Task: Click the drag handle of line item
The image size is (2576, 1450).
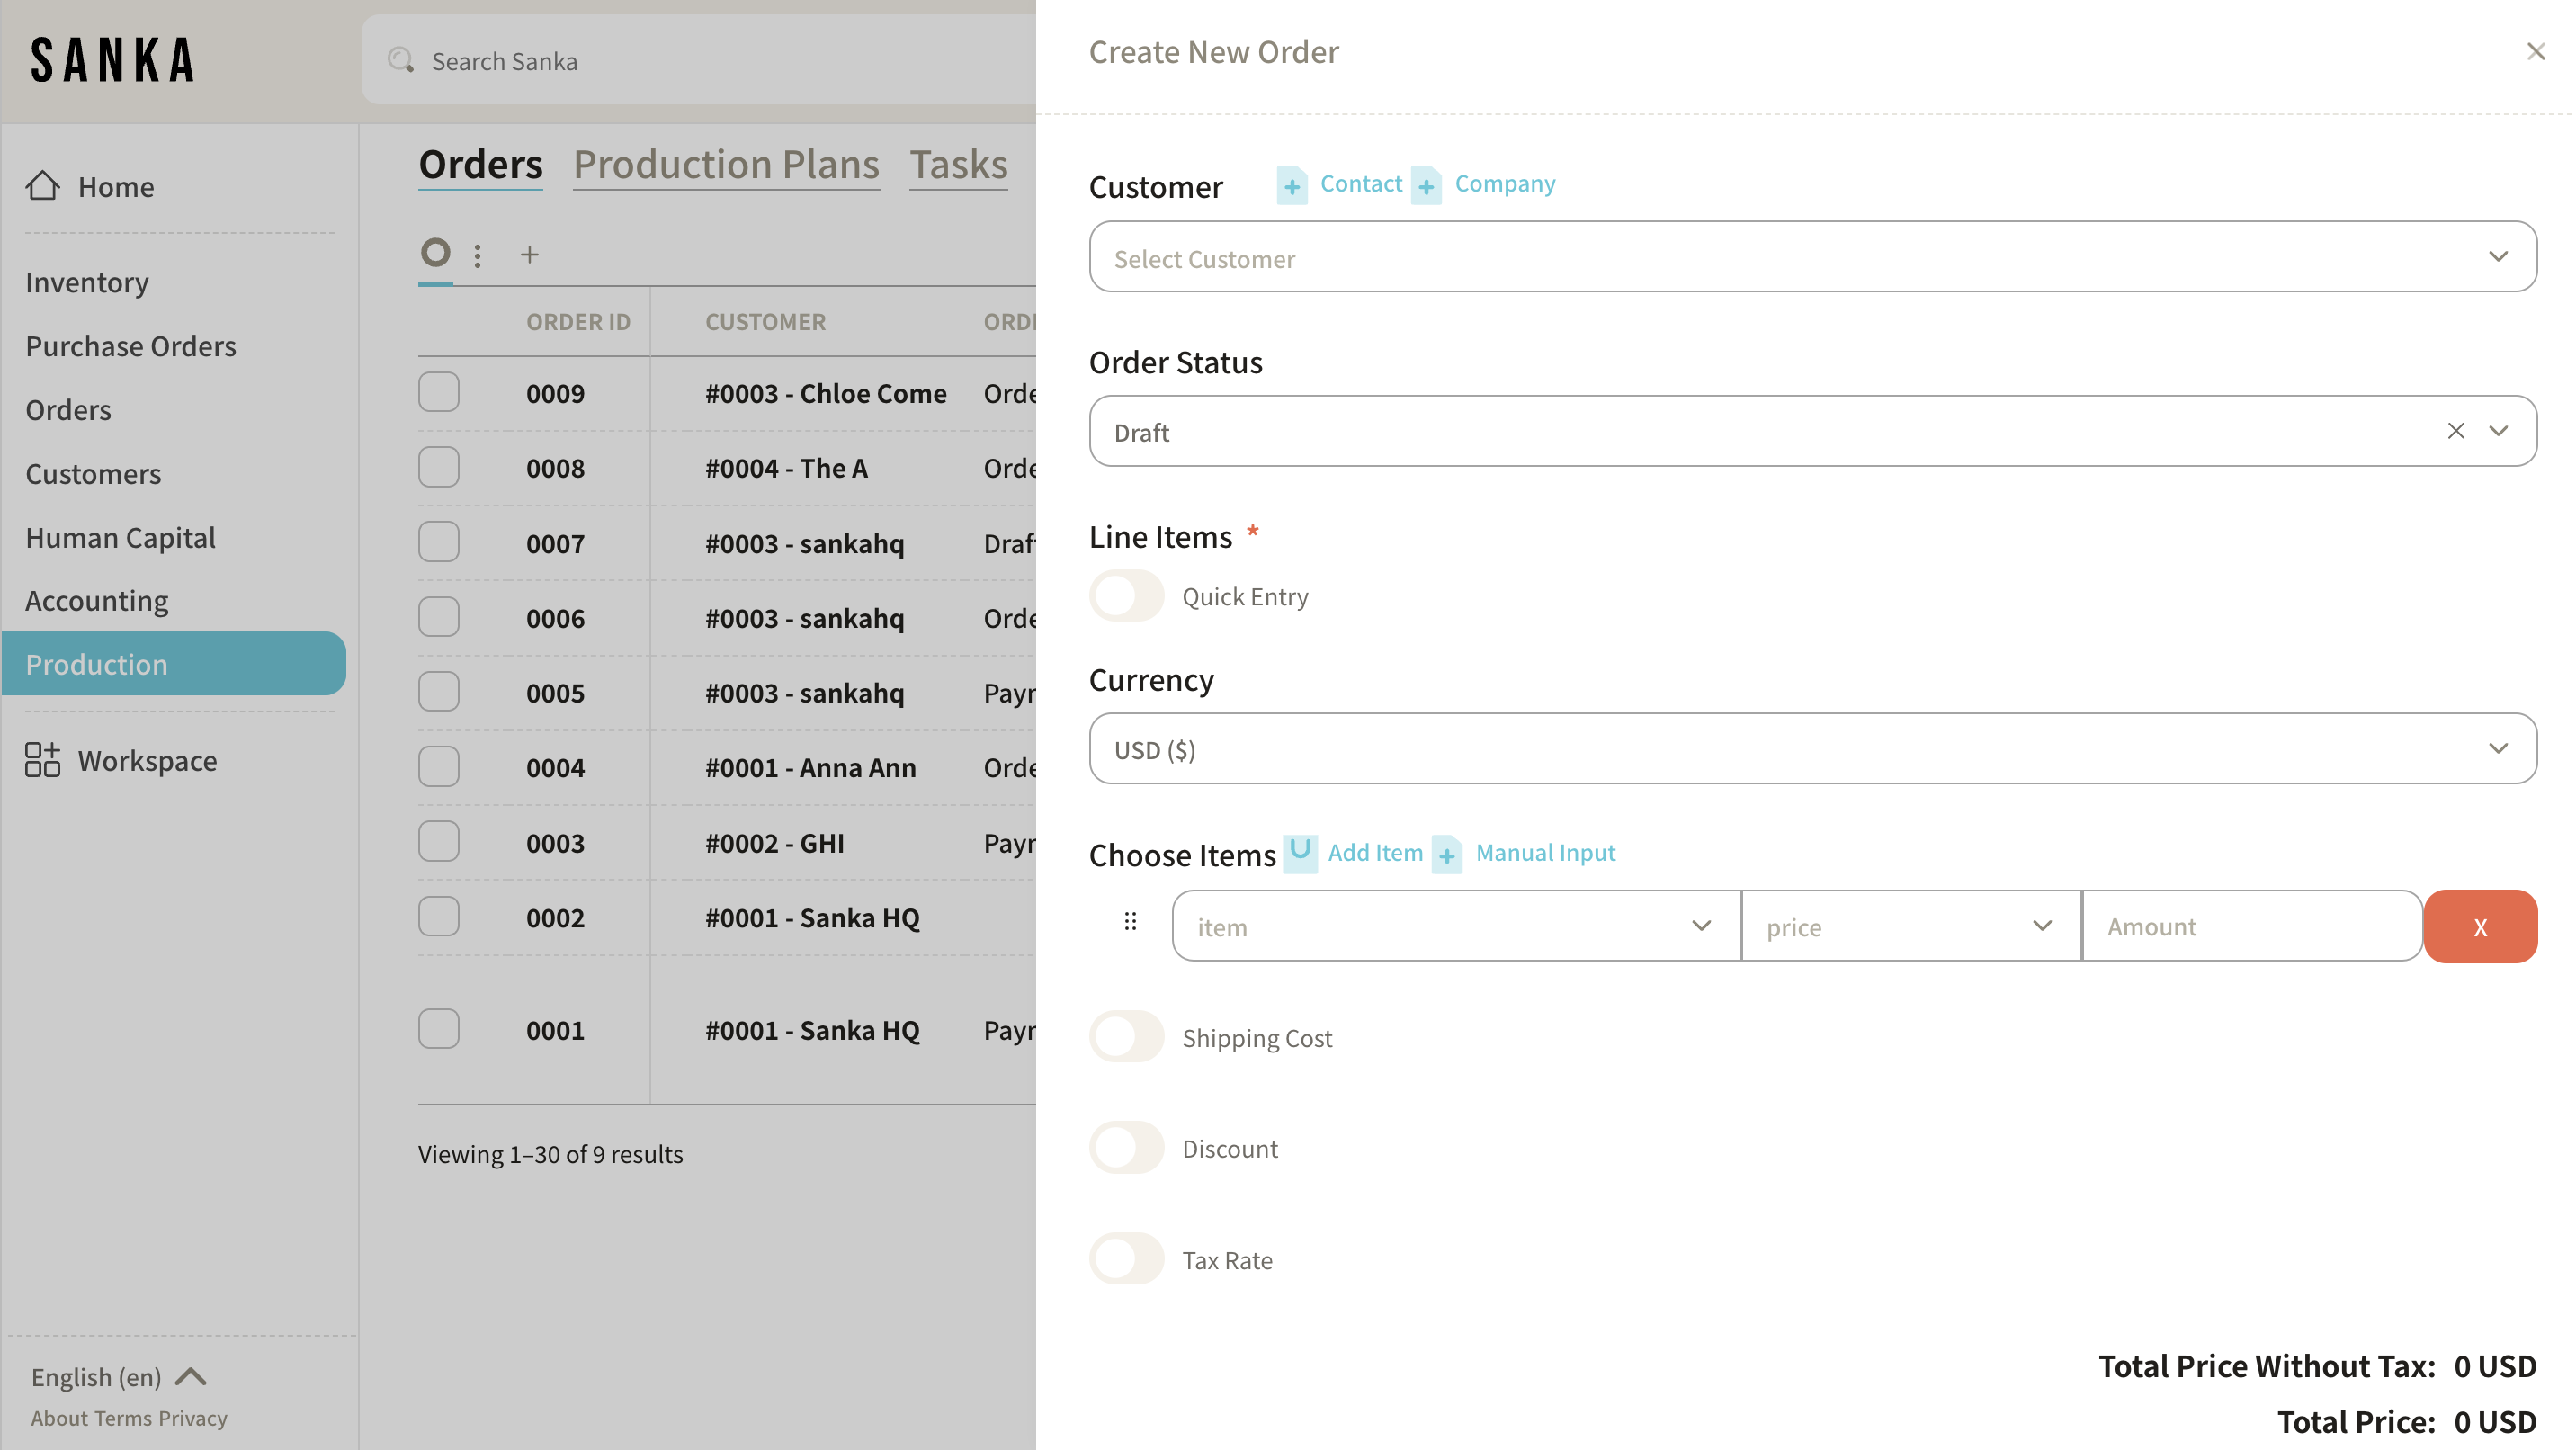Action: 1130,922
